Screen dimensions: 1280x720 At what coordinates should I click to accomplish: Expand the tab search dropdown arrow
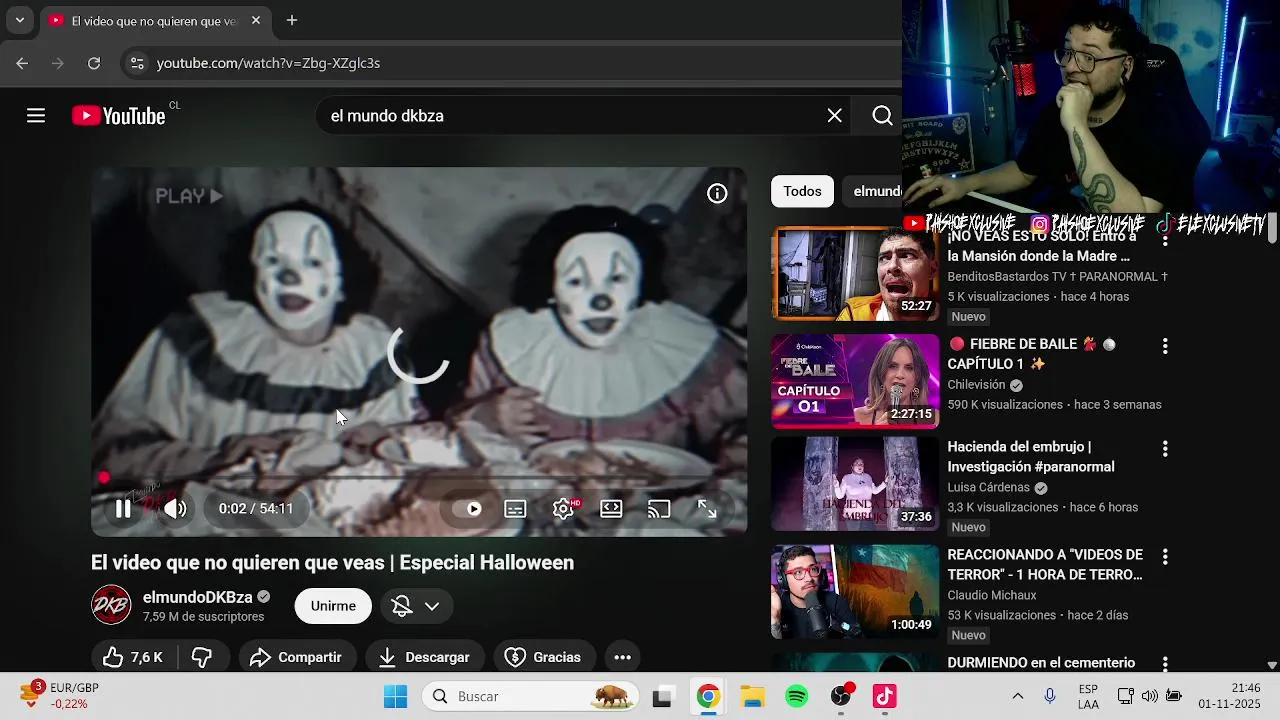tap(19, 20)
